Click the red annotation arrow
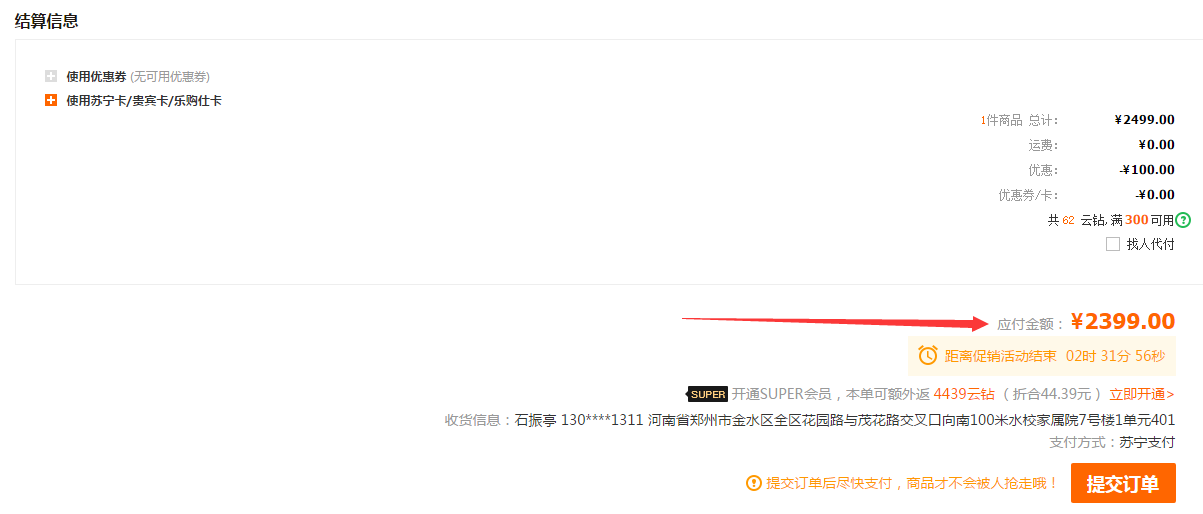 pyautogui.click(x=835, y=322)
